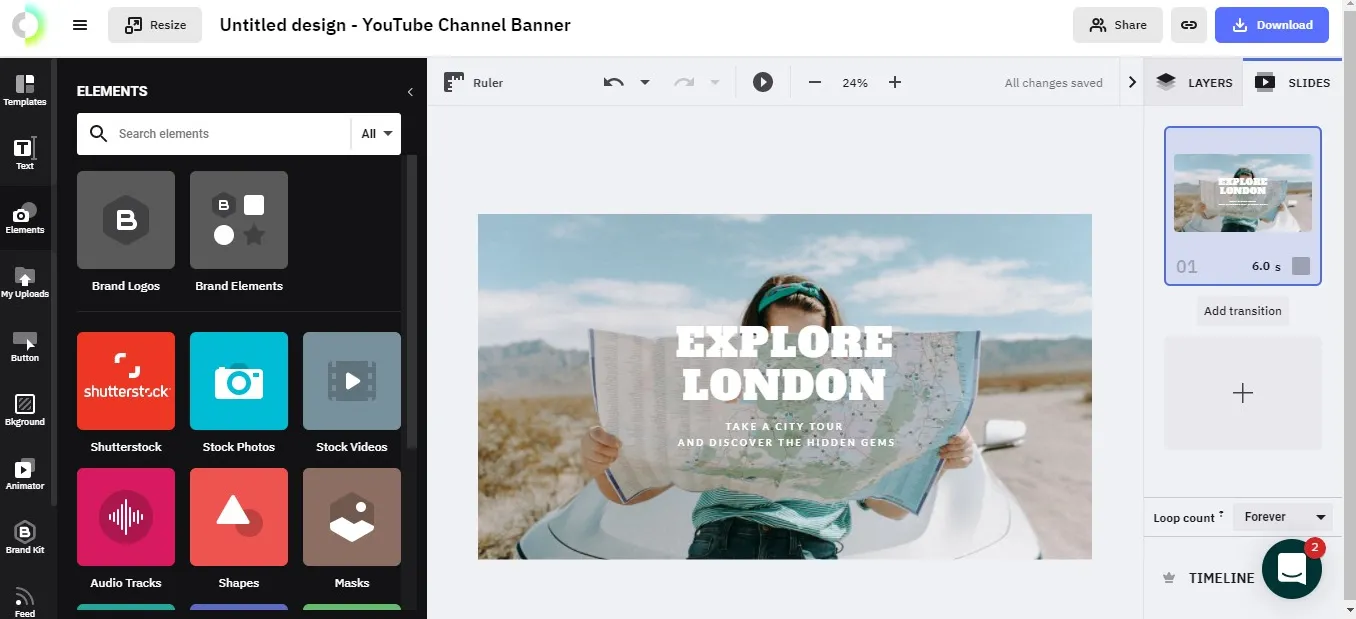Play the design preview
The width and height of the screenshot is (1356, 619).
(763, 82)
